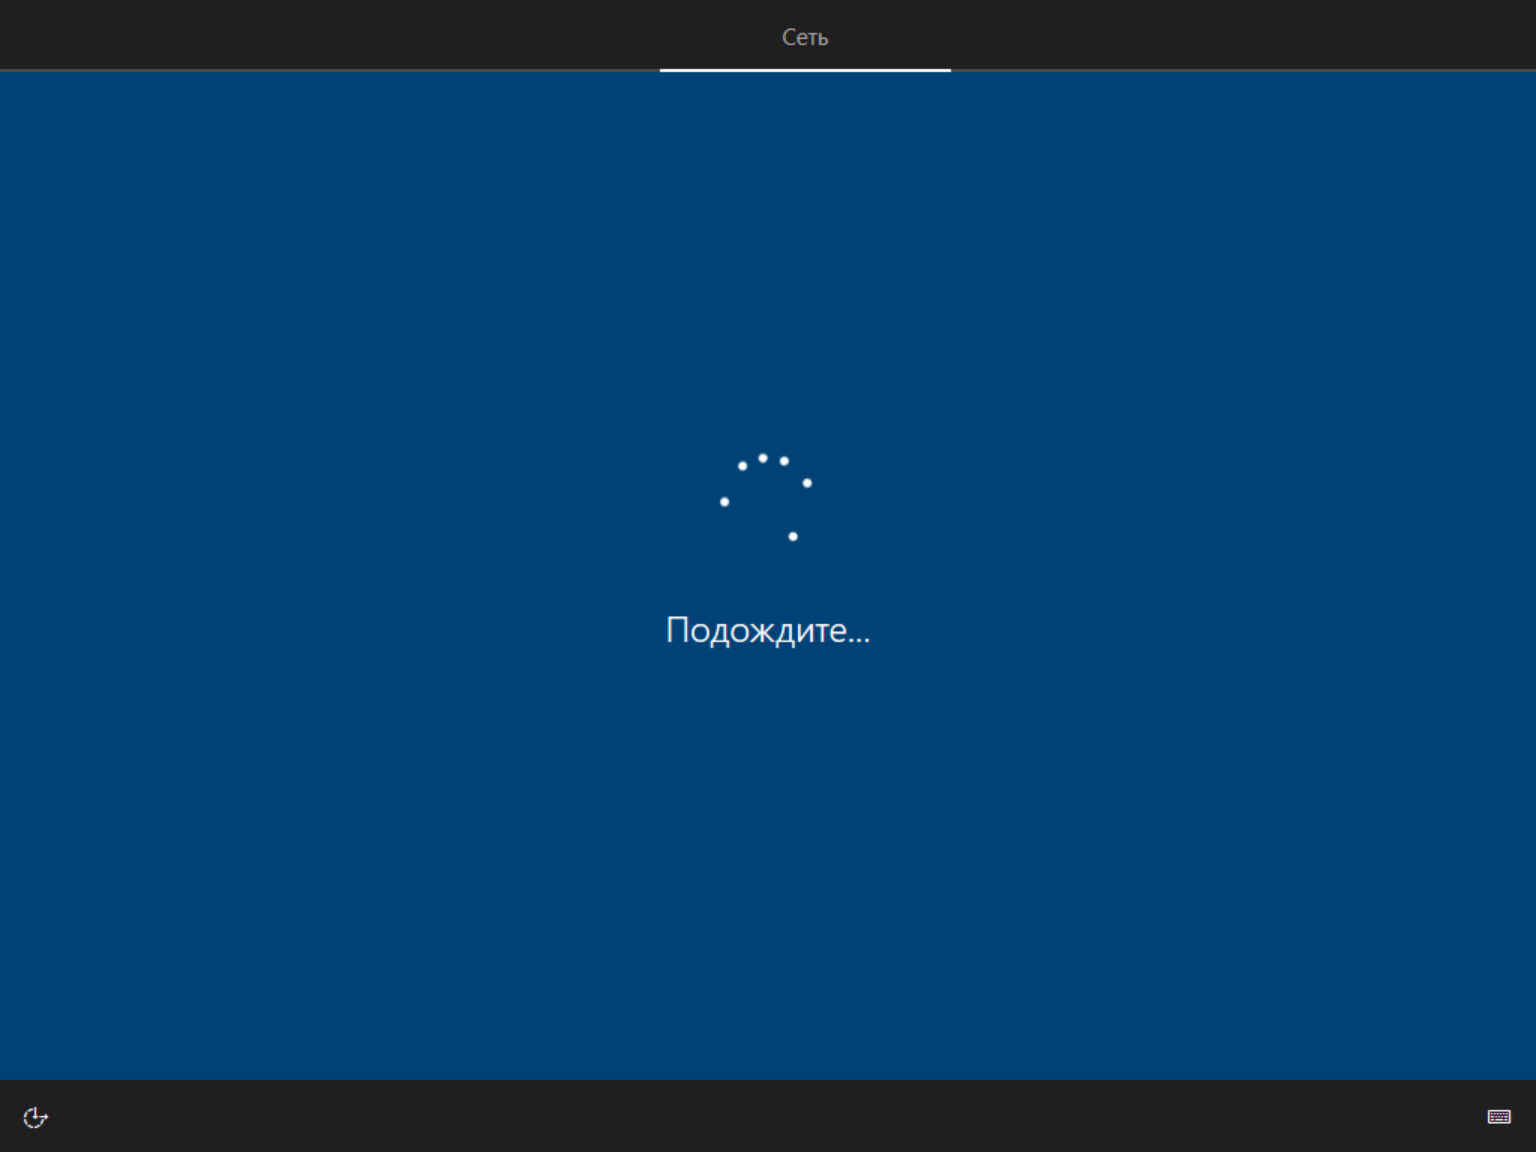Click the Подождите... text
The width and height of the screenshot is (1536, 1152).
click(768, 630)
